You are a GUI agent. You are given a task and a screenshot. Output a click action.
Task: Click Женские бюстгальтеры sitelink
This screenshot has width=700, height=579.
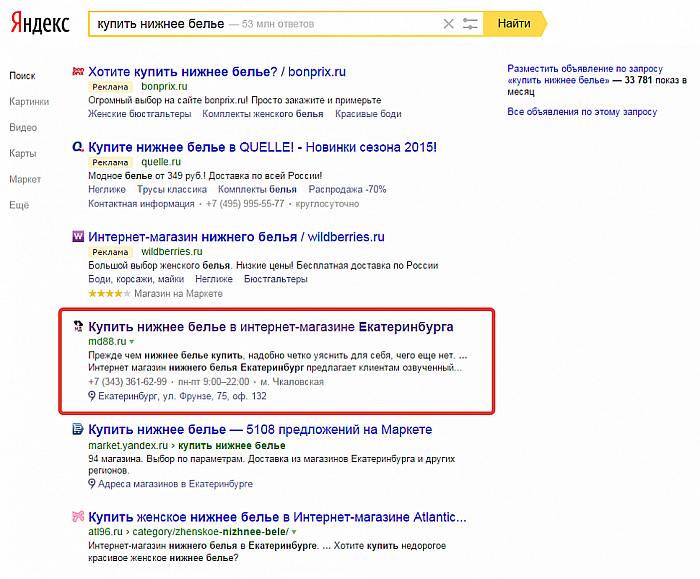140,114
